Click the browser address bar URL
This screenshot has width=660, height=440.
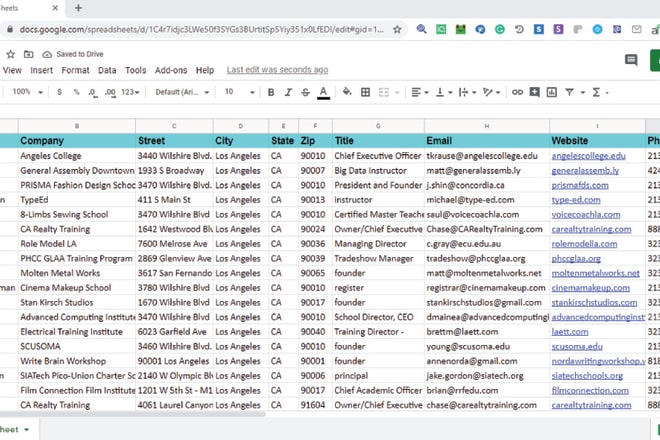pos(202,29)
